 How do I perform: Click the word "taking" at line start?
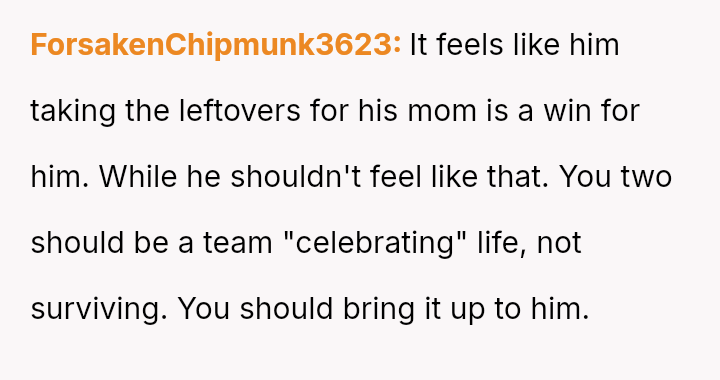(x=73, y=111)
